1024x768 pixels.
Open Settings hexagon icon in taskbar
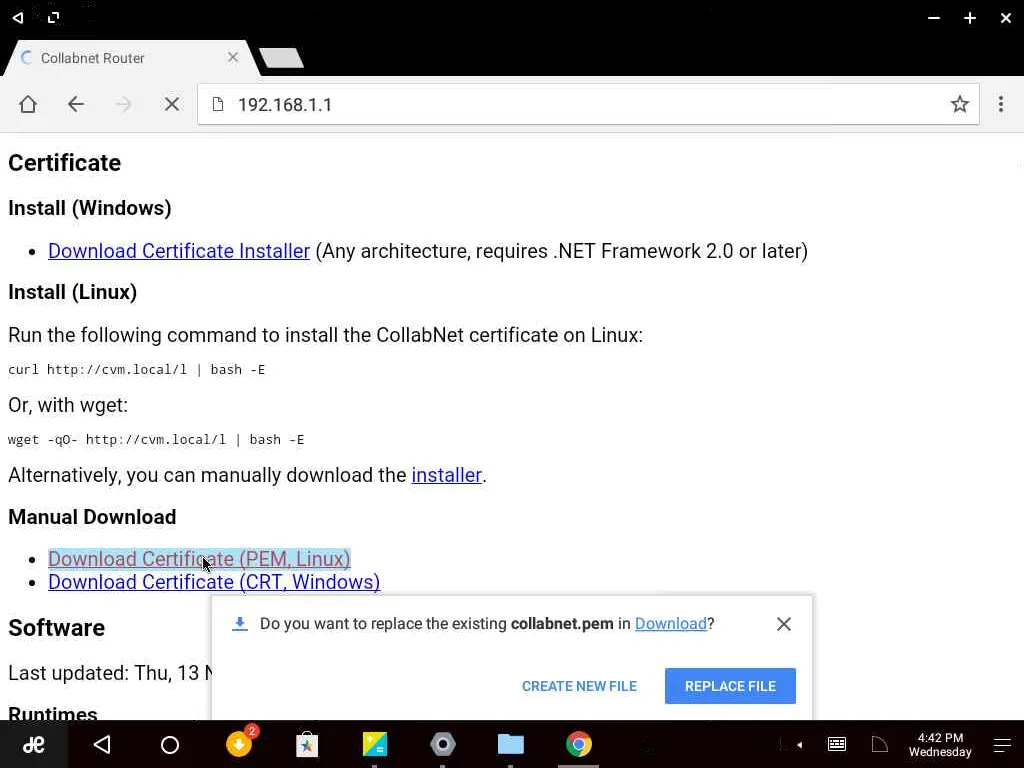coord(443,744)
